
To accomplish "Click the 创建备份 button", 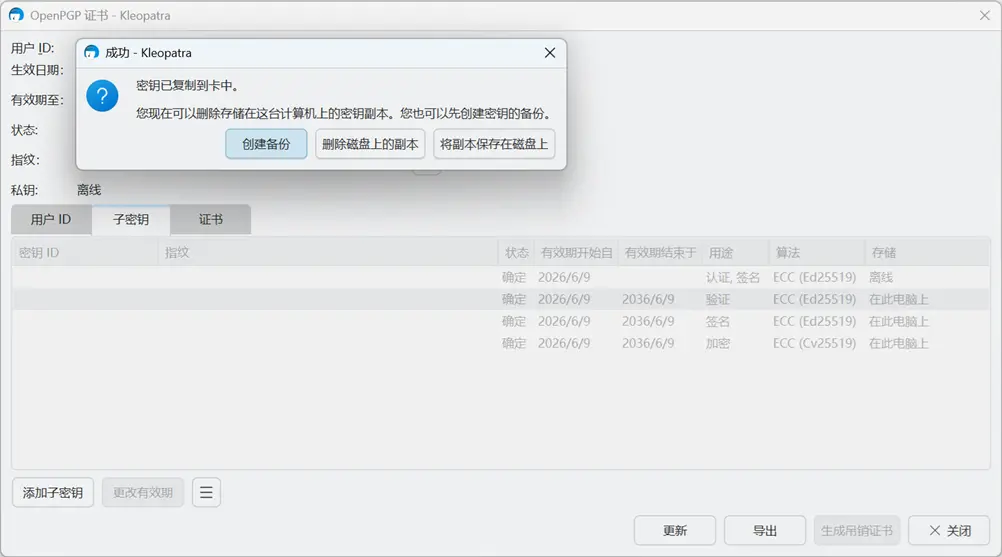I will [266, 144].
